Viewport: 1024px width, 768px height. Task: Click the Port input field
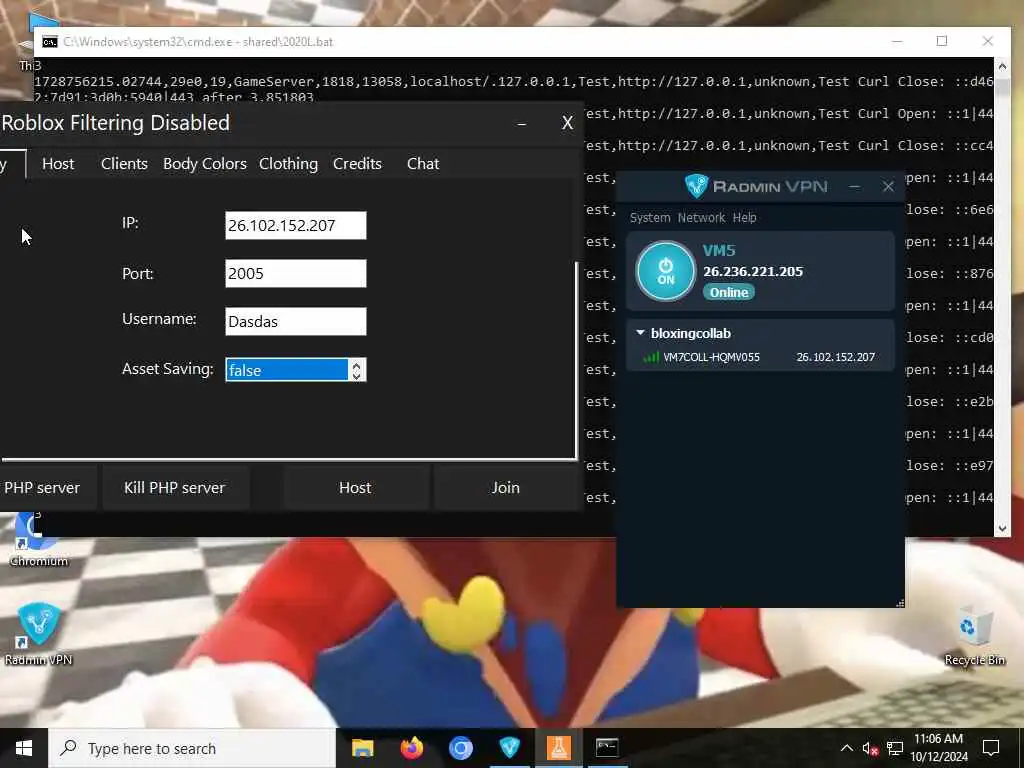pos(296,274)
